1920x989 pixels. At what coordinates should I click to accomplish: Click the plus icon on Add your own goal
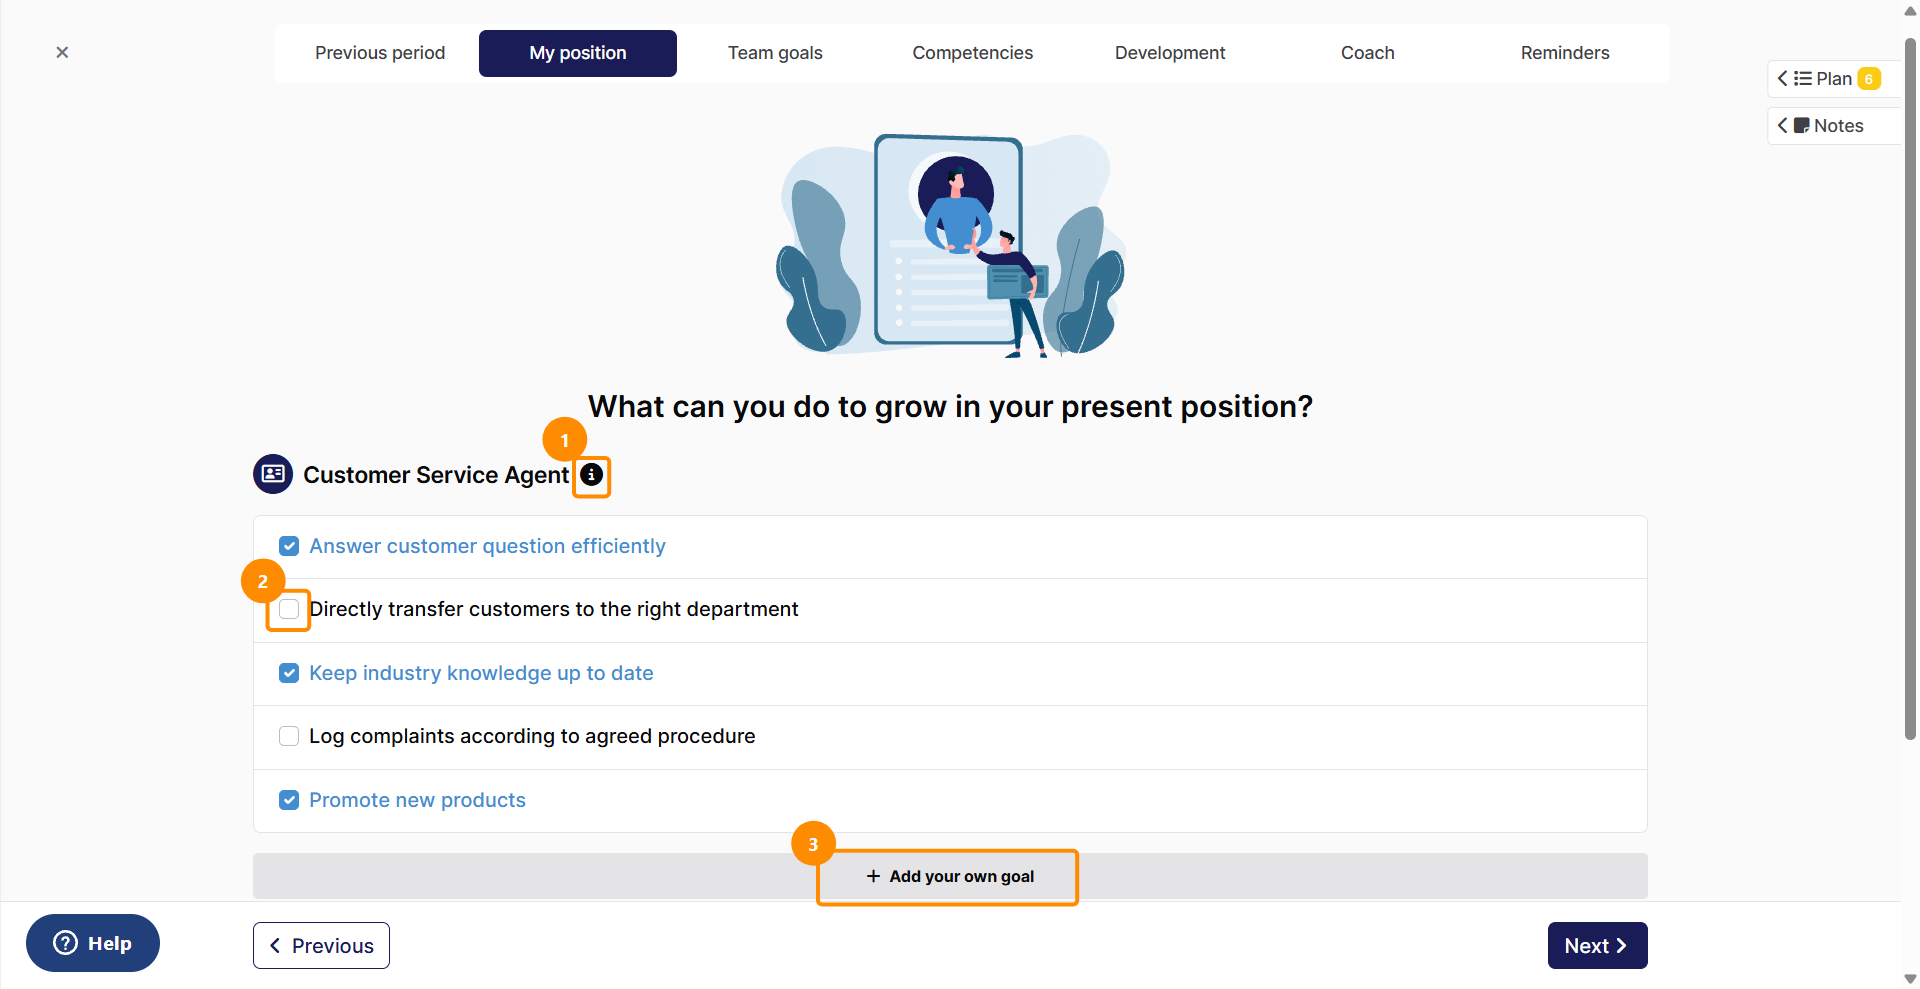pyautogui.click(x=873, y=876)
